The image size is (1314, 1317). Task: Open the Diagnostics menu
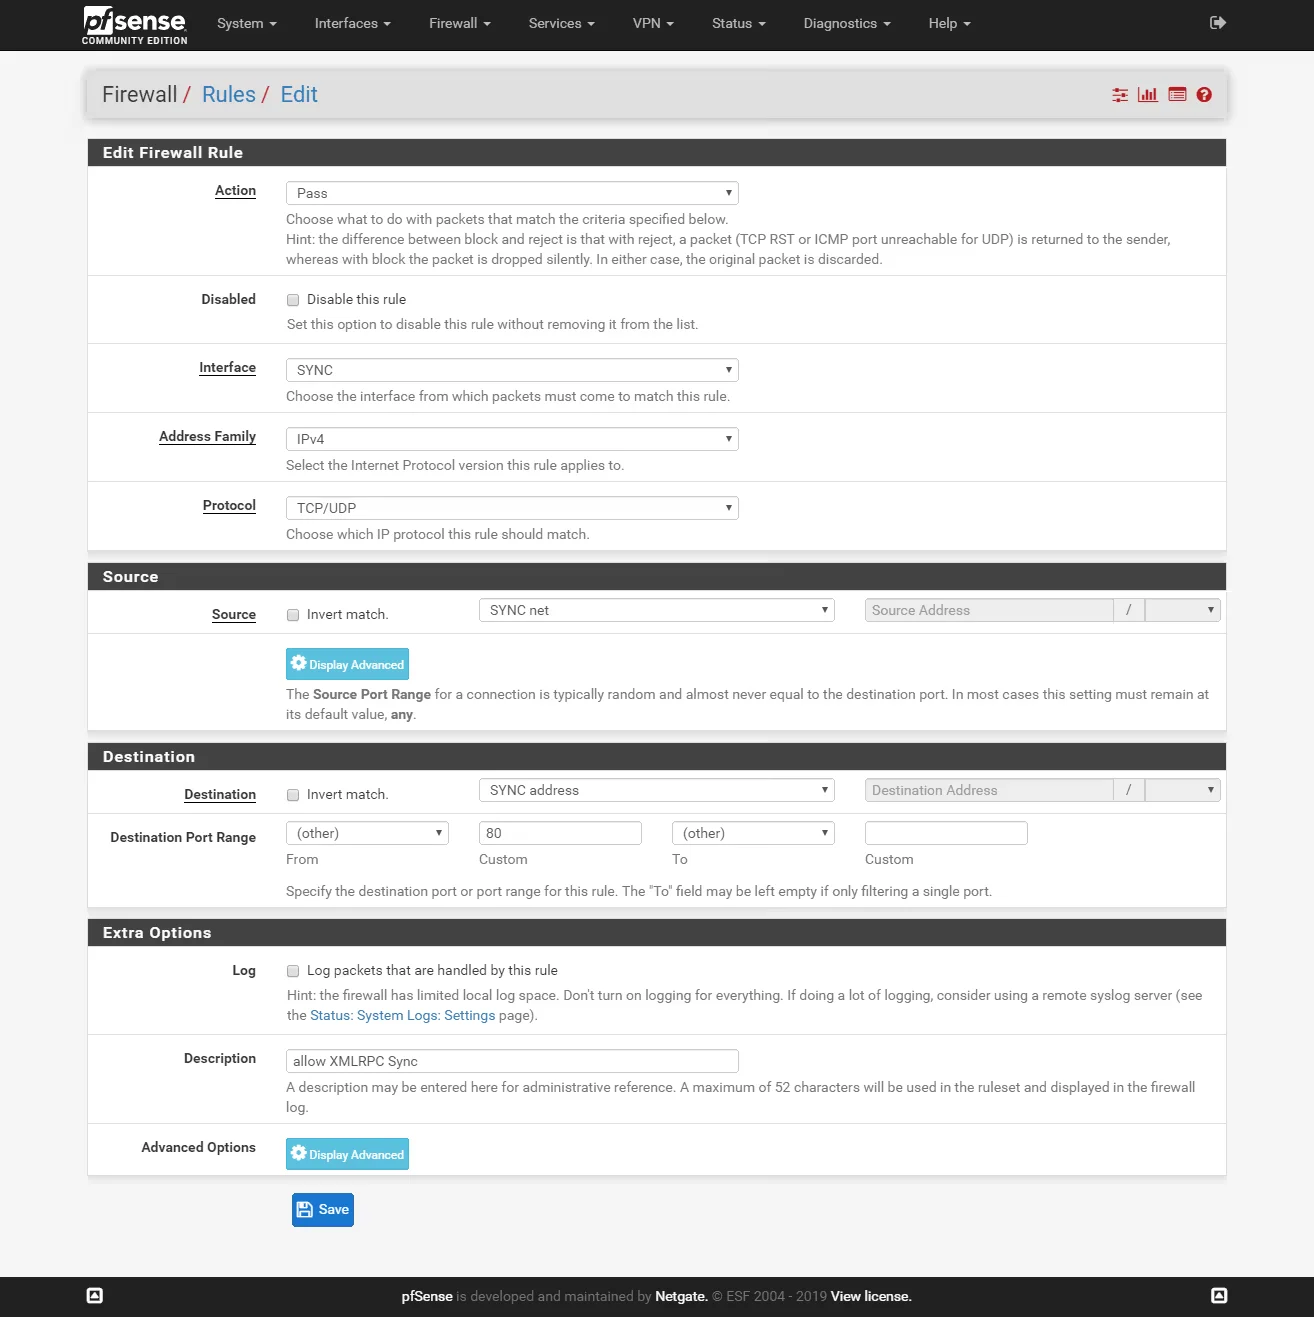(x=846, y=23)
